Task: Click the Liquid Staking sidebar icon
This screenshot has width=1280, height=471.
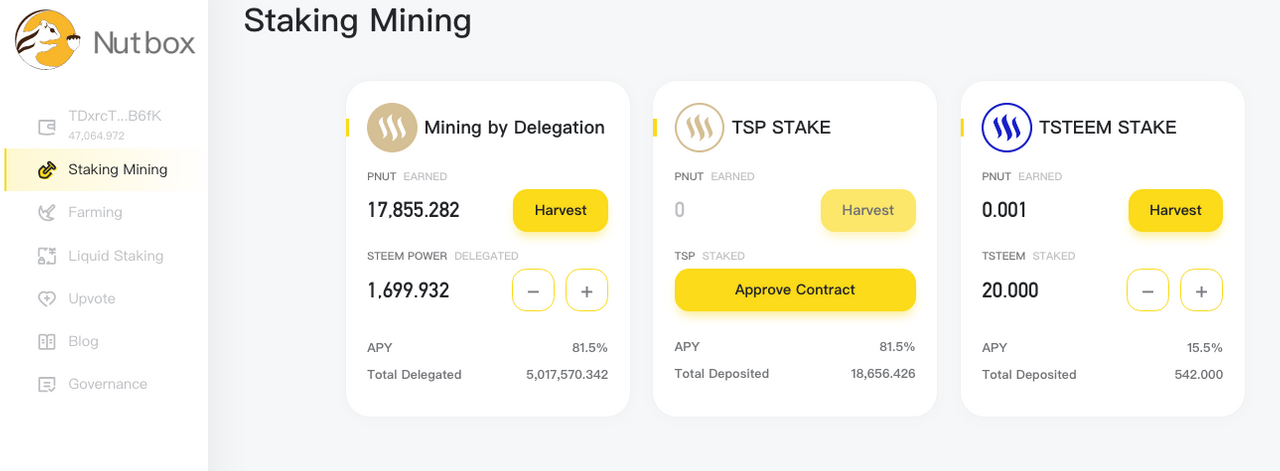Action: 46,256
